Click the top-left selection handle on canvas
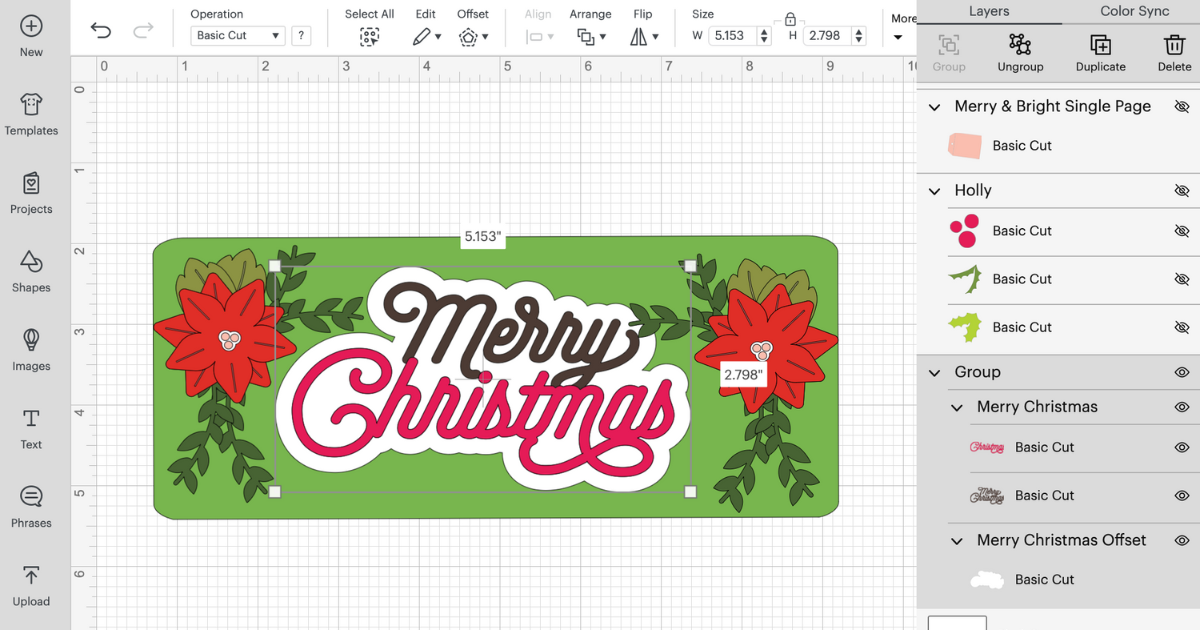Viewport: 1200px width, 630px height. (275, 266)
